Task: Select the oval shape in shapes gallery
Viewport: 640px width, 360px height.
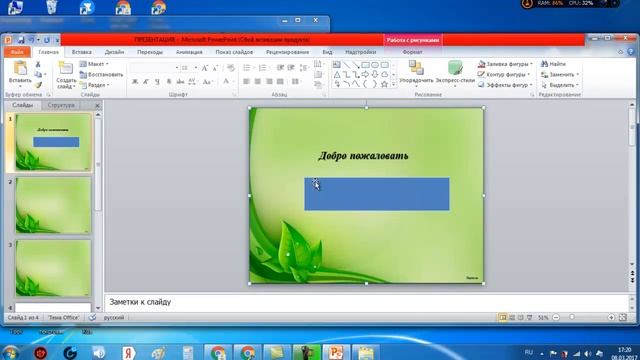Action: (x=375, y=65)
